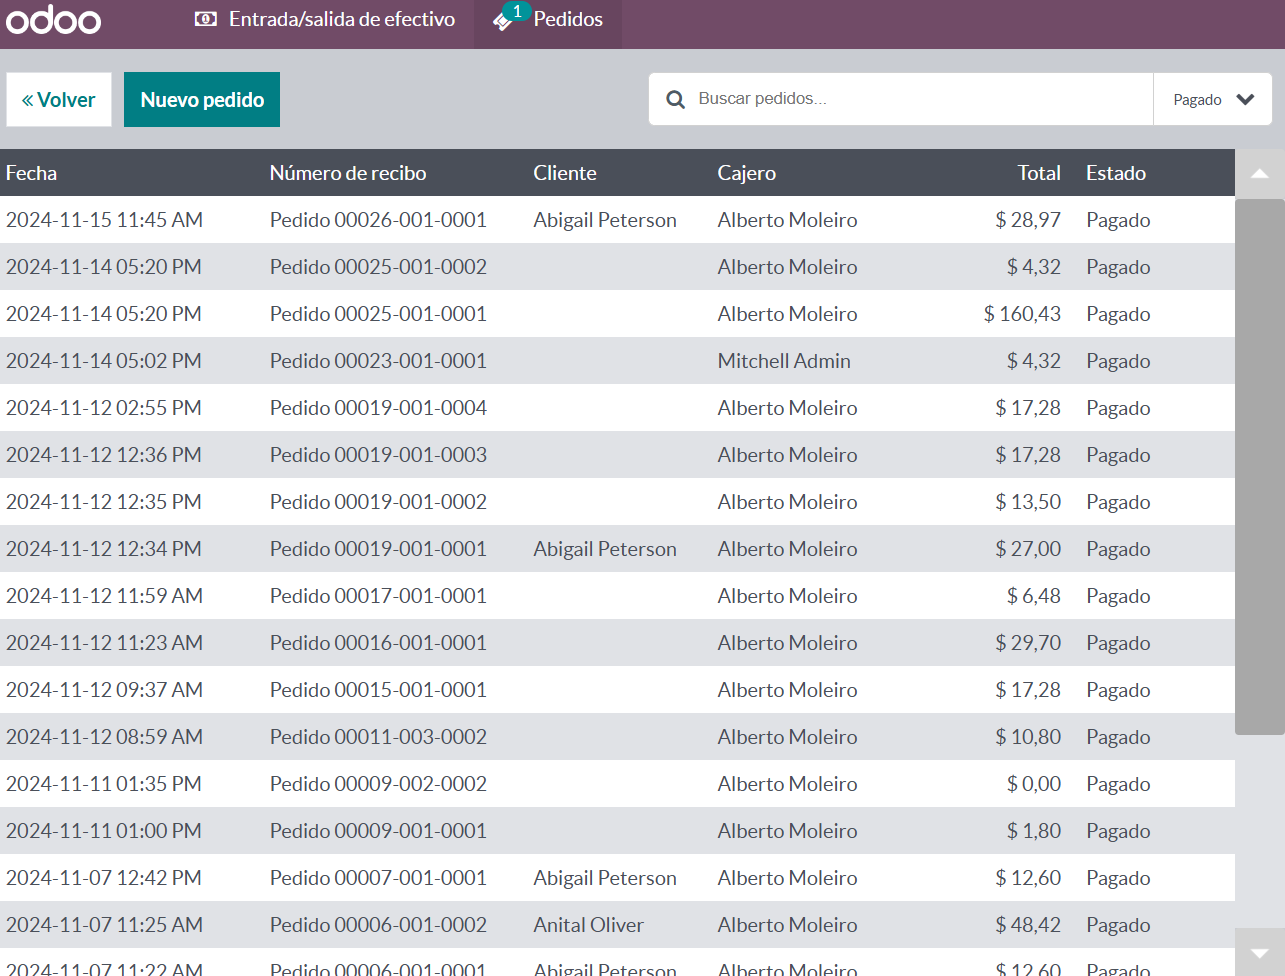
Task: Go back with the Volver button
Action: [x=59, y=100]
